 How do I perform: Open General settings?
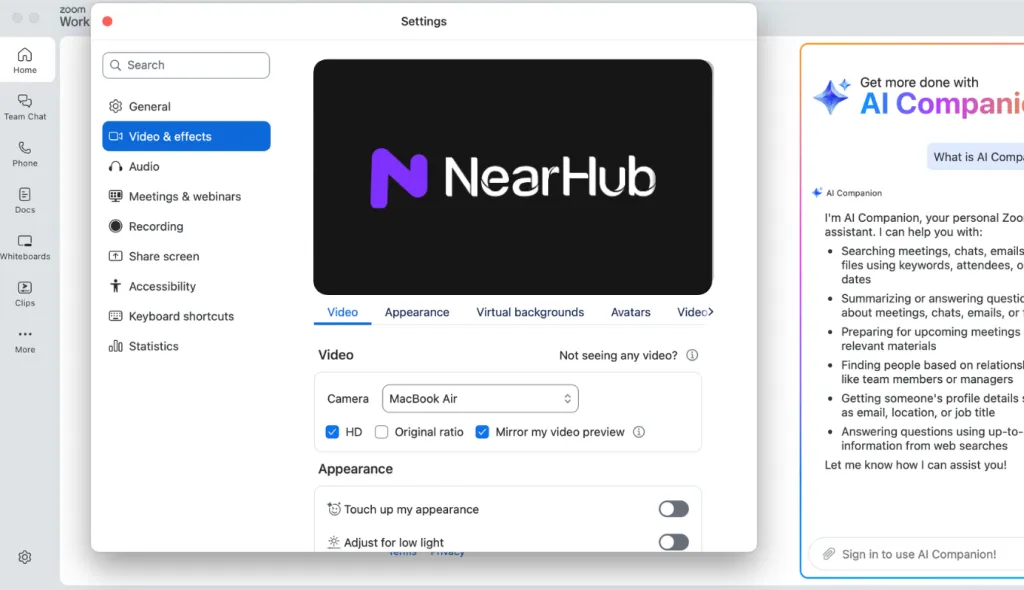tap(186, 107)
